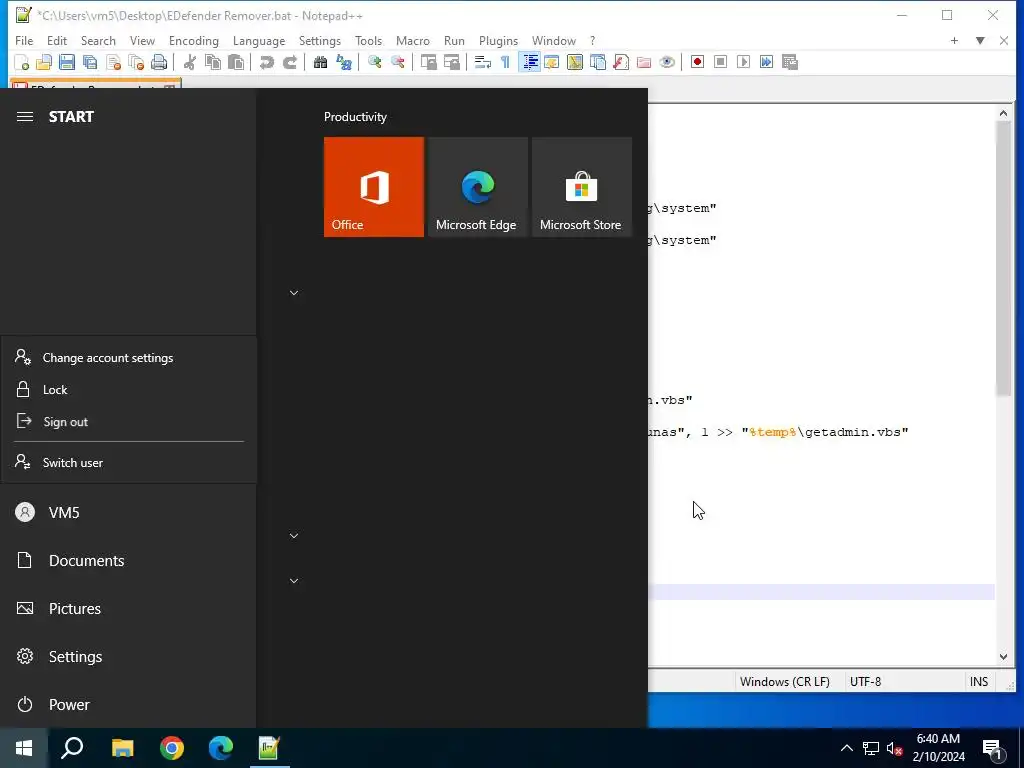Open the down-triangle dropdown beside menu bar
The height and width of the screenshot is (768, 1024).
point(980,40)
